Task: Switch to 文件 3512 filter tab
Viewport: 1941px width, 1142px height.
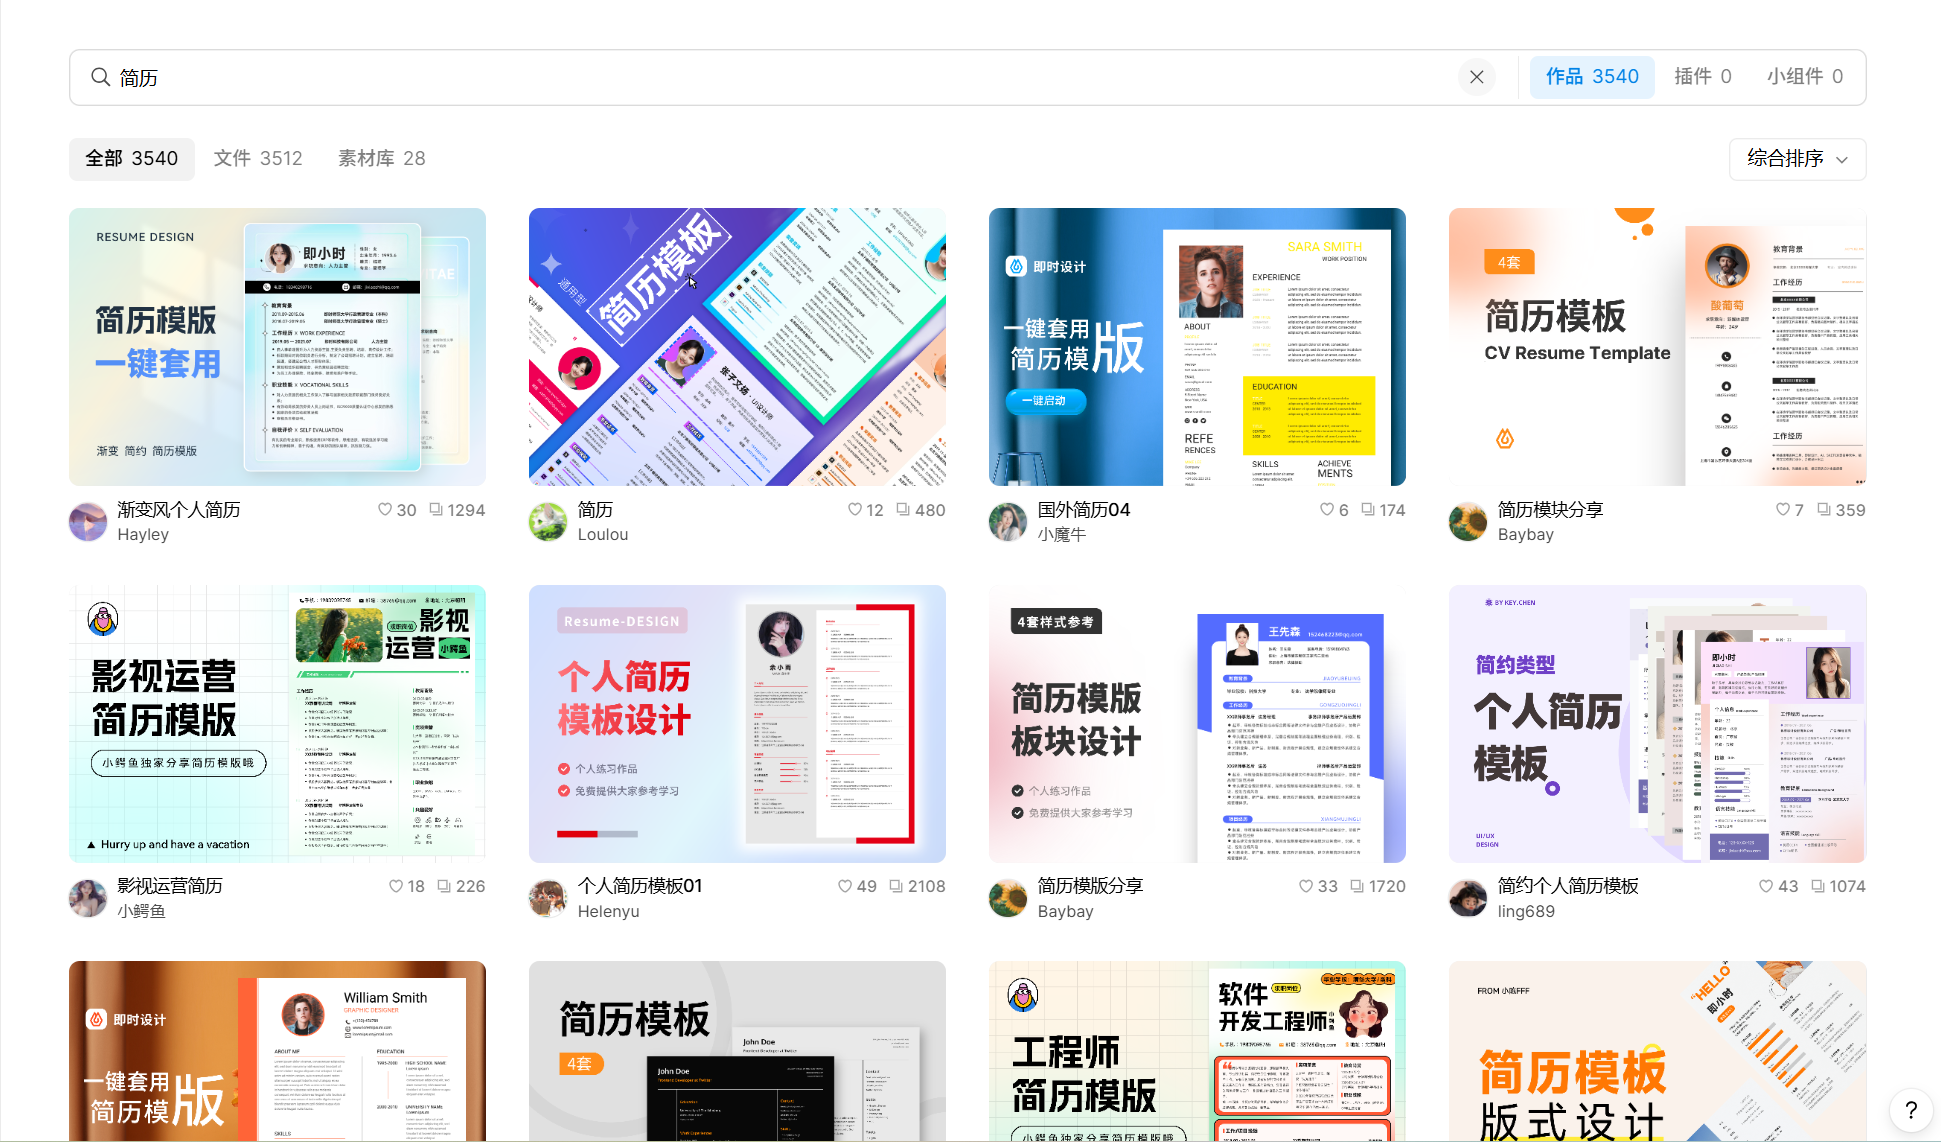Action: [257, 159]
